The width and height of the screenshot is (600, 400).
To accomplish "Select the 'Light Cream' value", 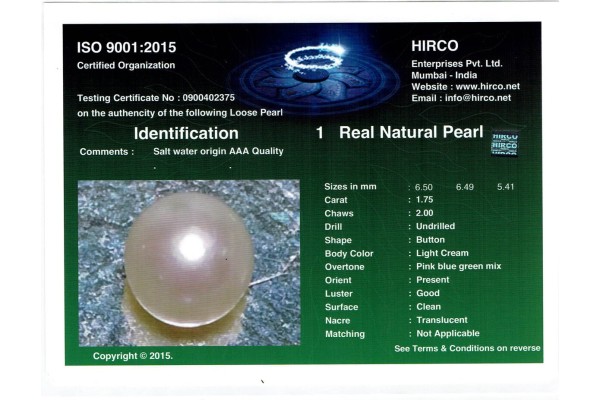I will (x=442, y=253).
